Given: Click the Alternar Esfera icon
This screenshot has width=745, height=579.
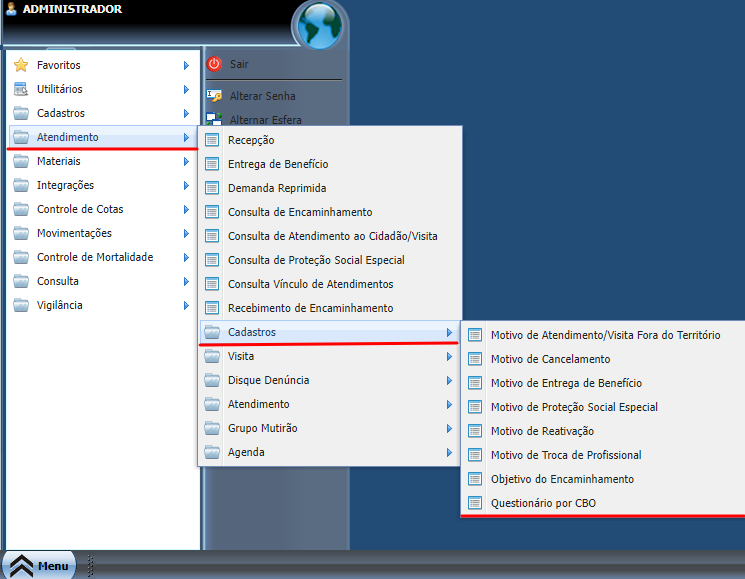Looking at the screenshot, I should 214,119.
